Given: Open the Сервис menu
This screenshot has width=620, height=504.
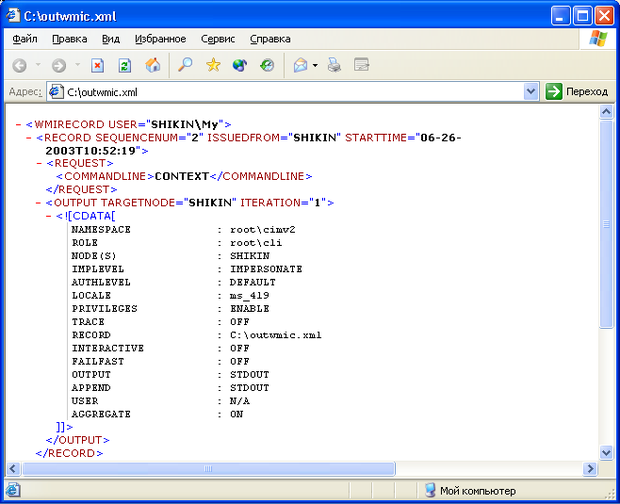Looking at the screenshot, I should pos(218,39).
